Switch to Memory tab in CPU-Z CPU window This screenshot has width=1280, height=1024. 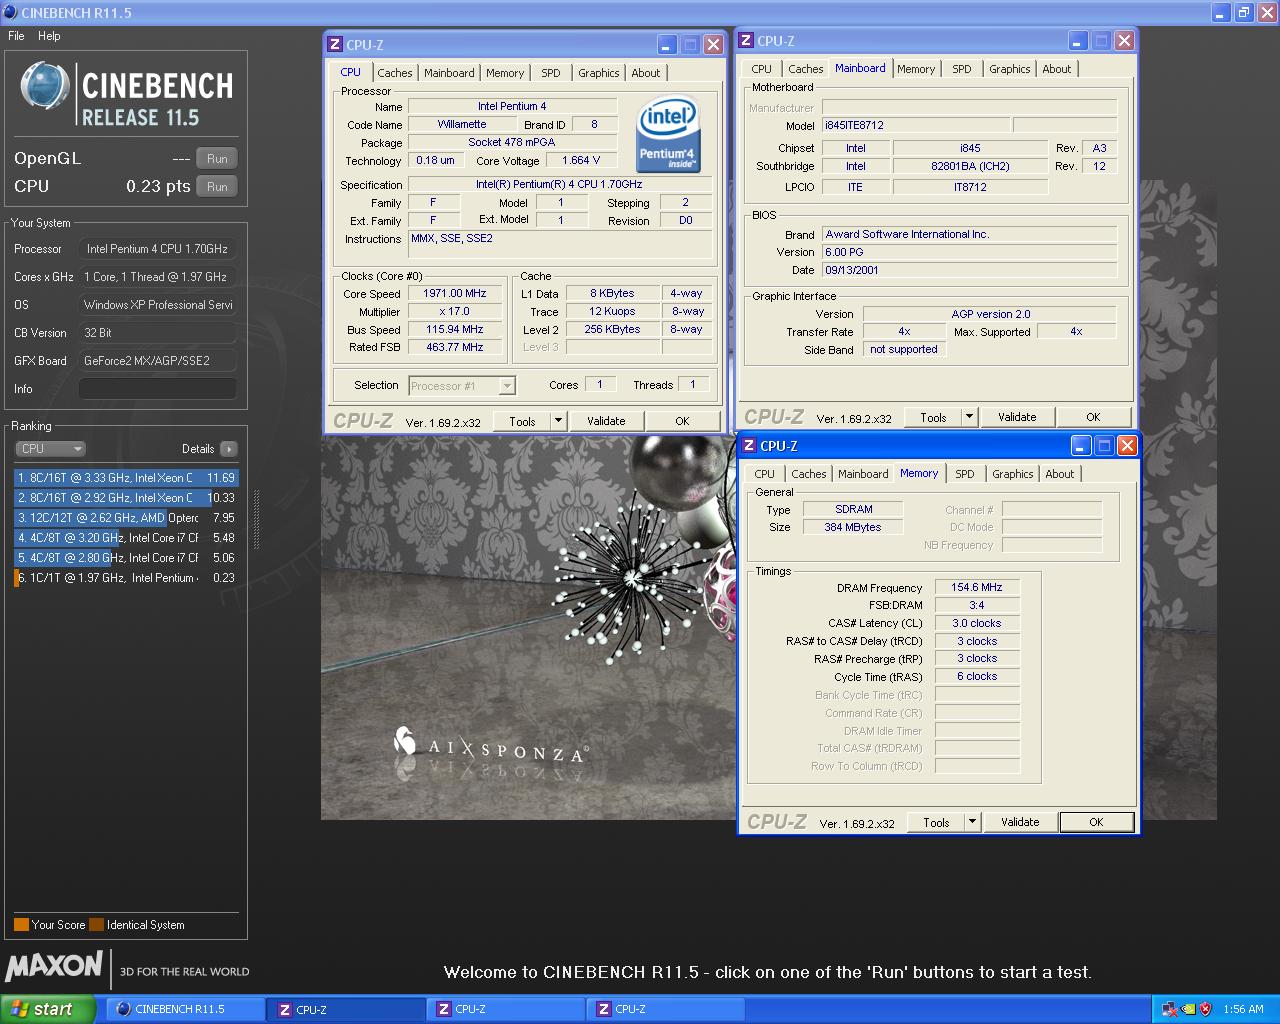pos(505,73)
